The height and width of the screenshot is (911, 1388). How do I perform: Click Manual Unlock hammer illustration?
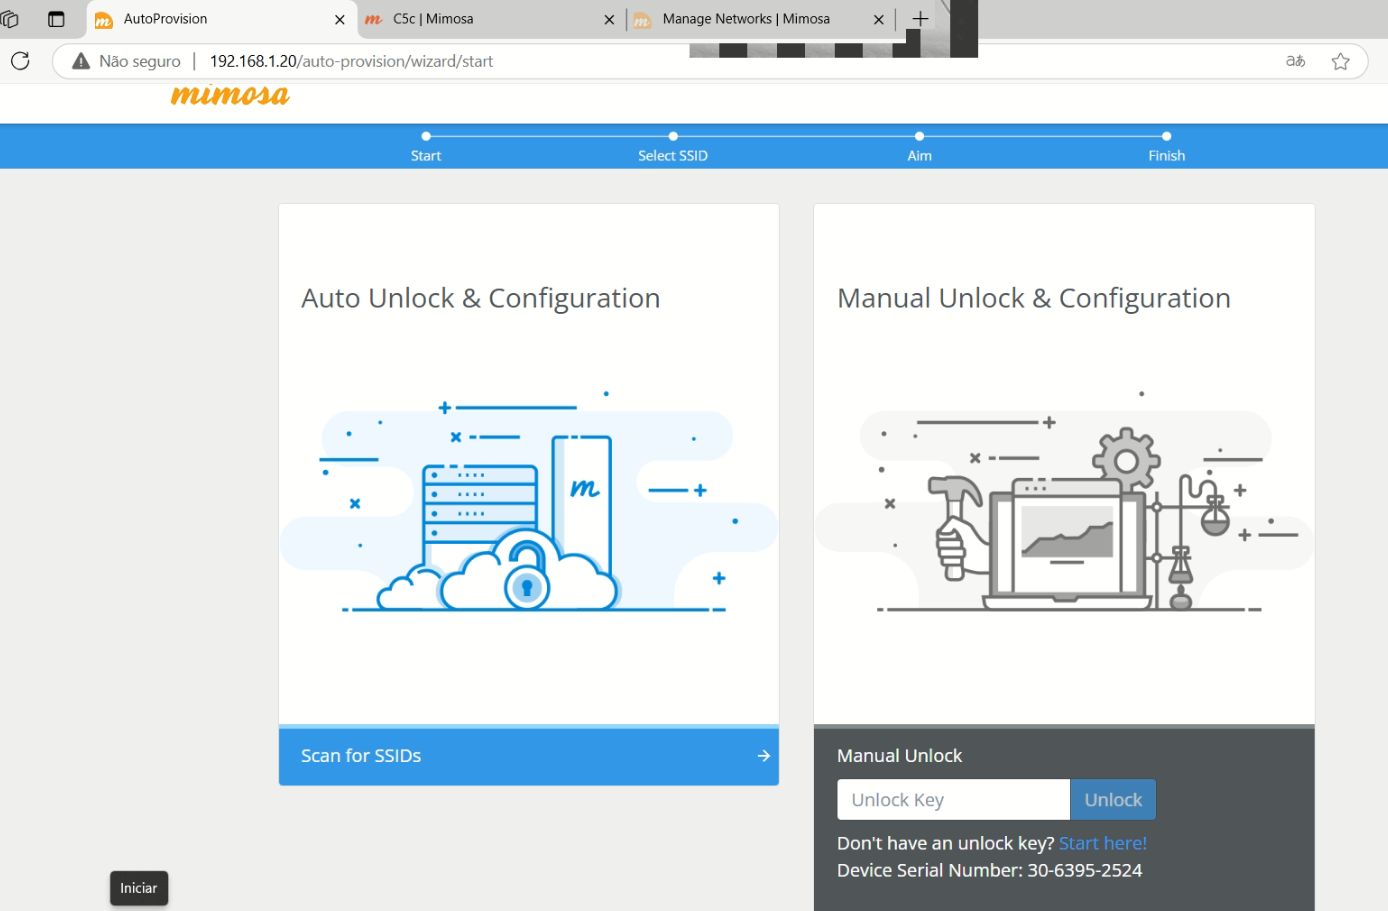1064,502
